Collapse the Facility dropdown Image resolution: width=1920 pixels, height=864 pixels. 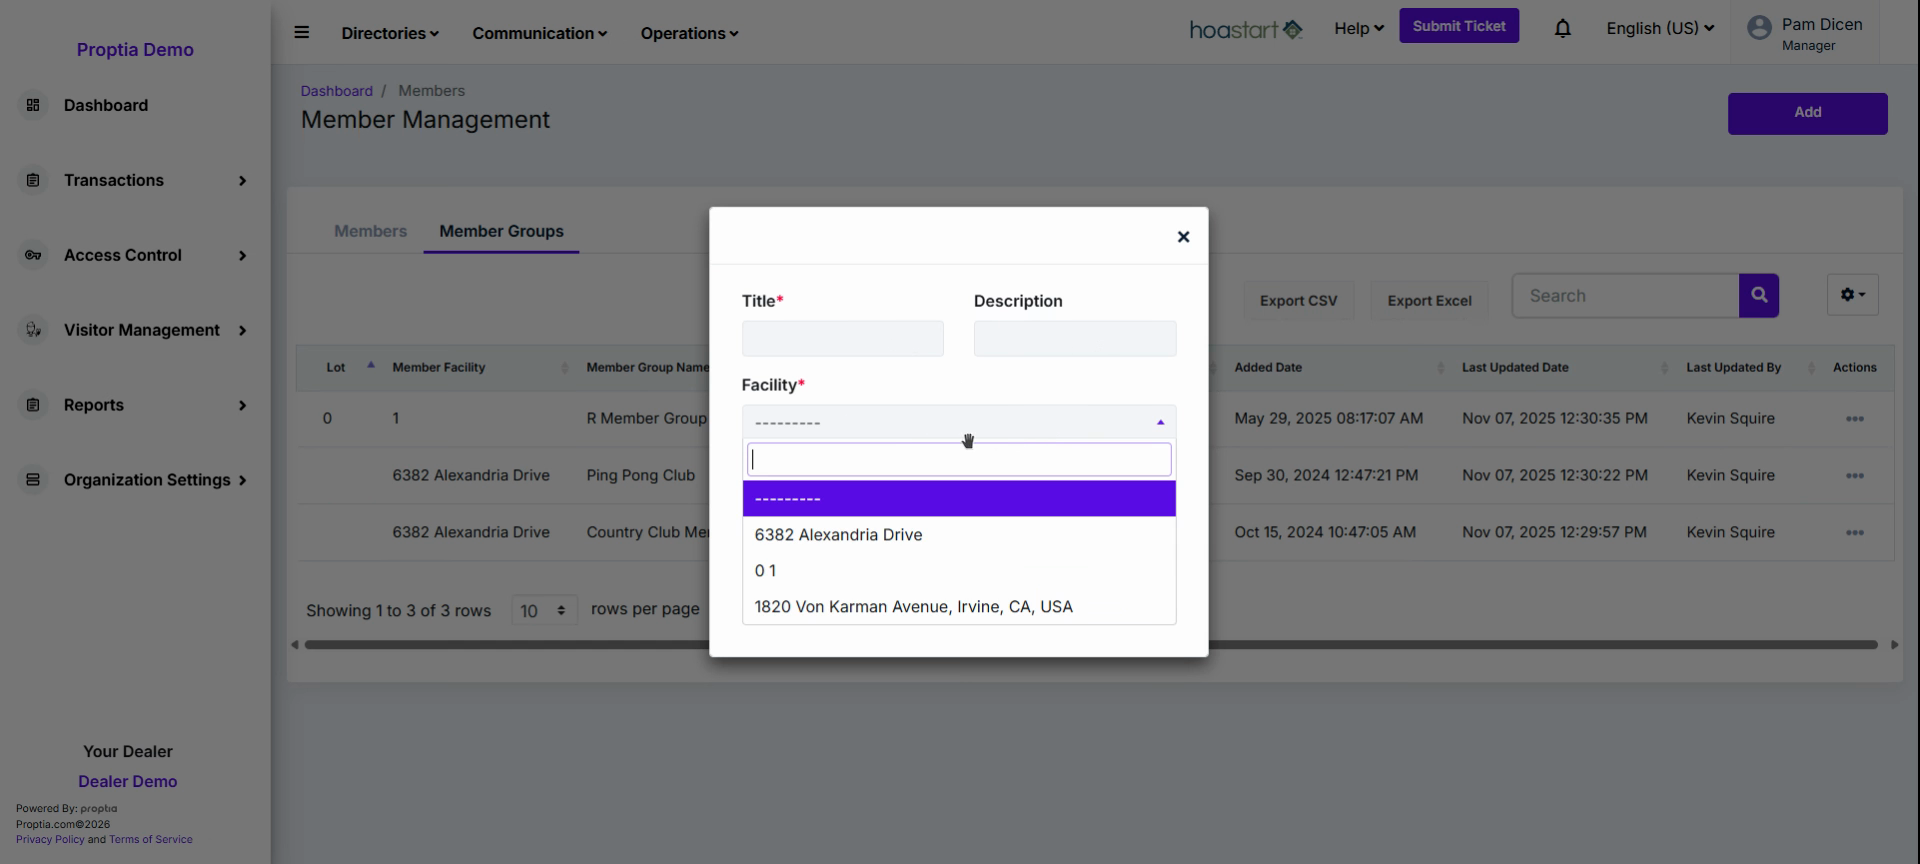point(958,422)
